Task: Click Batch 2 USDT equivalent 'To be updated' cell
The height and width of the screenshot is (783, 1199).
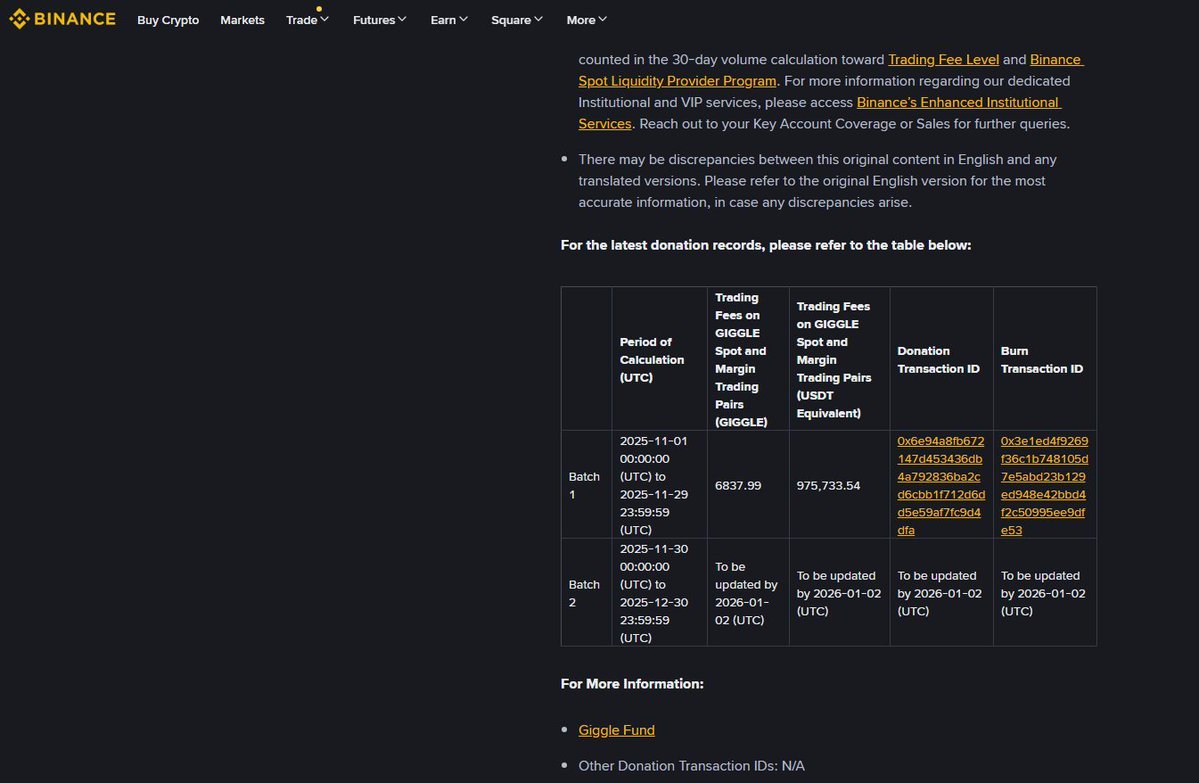Action: pos(839,593)
